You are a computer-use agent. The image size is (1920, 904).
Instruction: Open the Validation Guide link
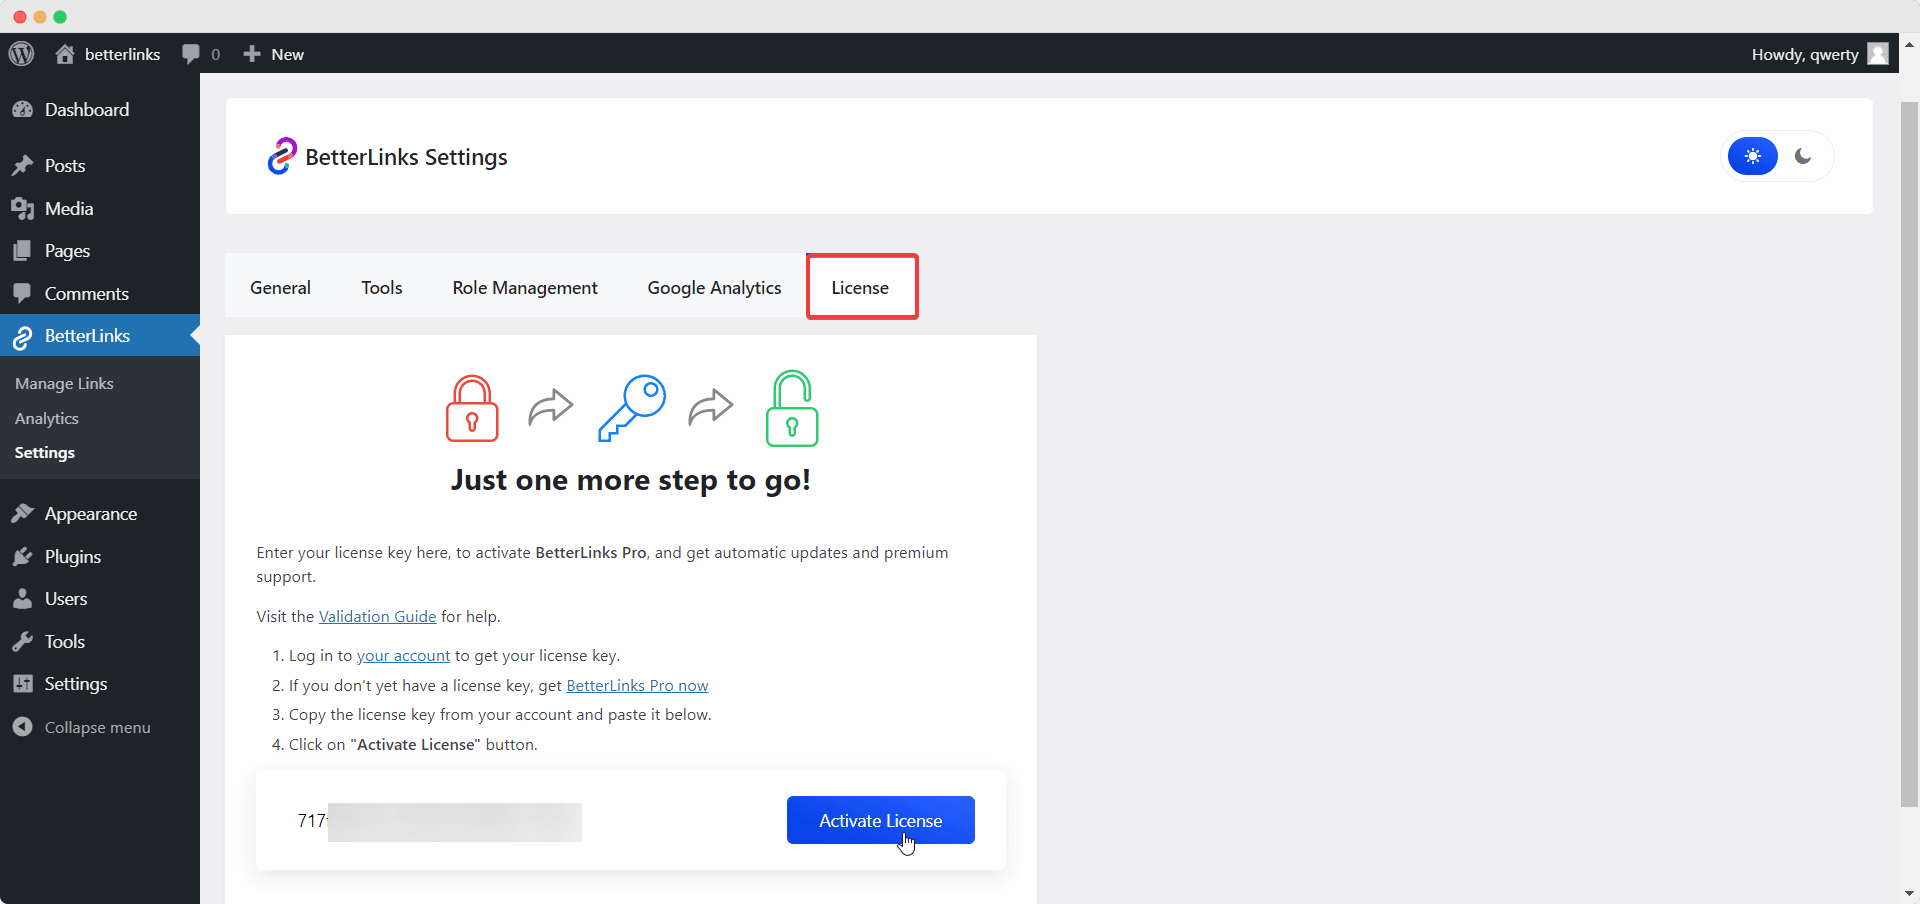point(377,617)
